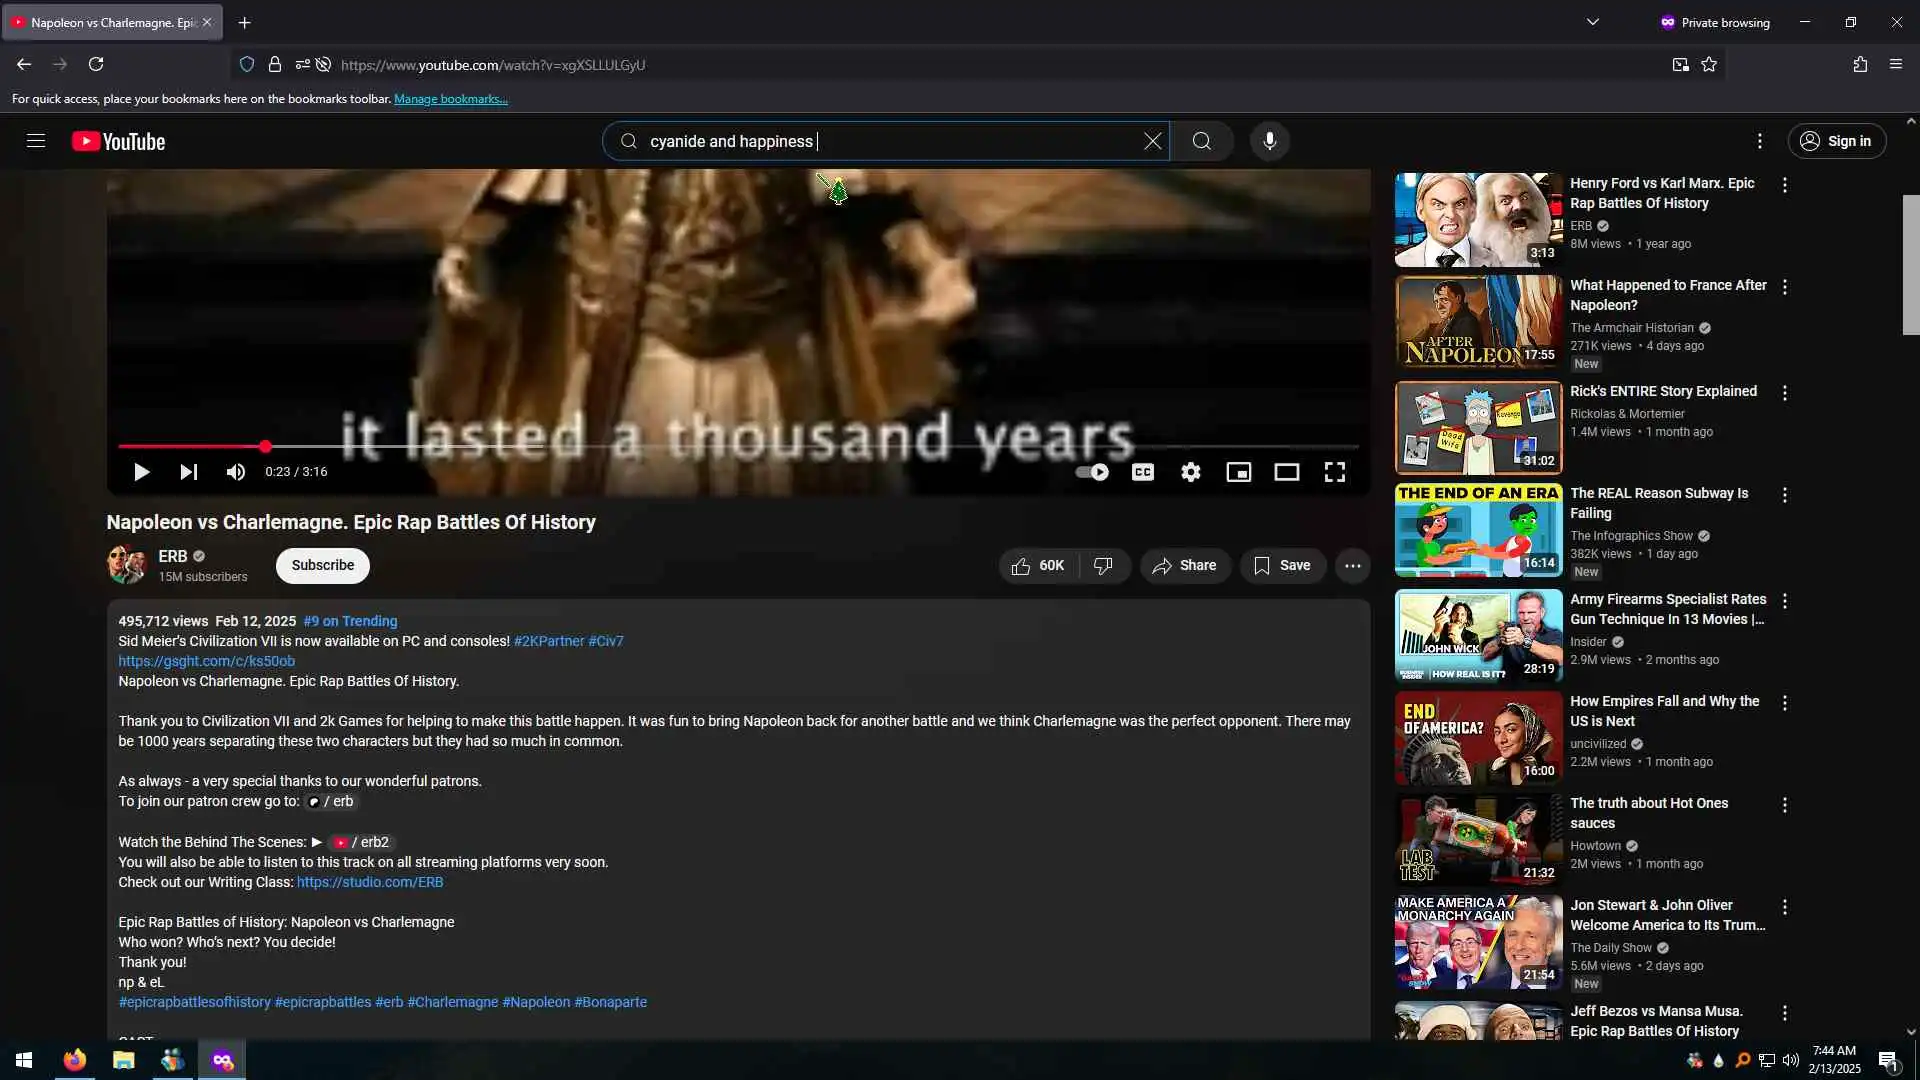The image size is (1920, 1080).
Task: Subscribe to the ERB channel
Action: (x=322, y=565)
